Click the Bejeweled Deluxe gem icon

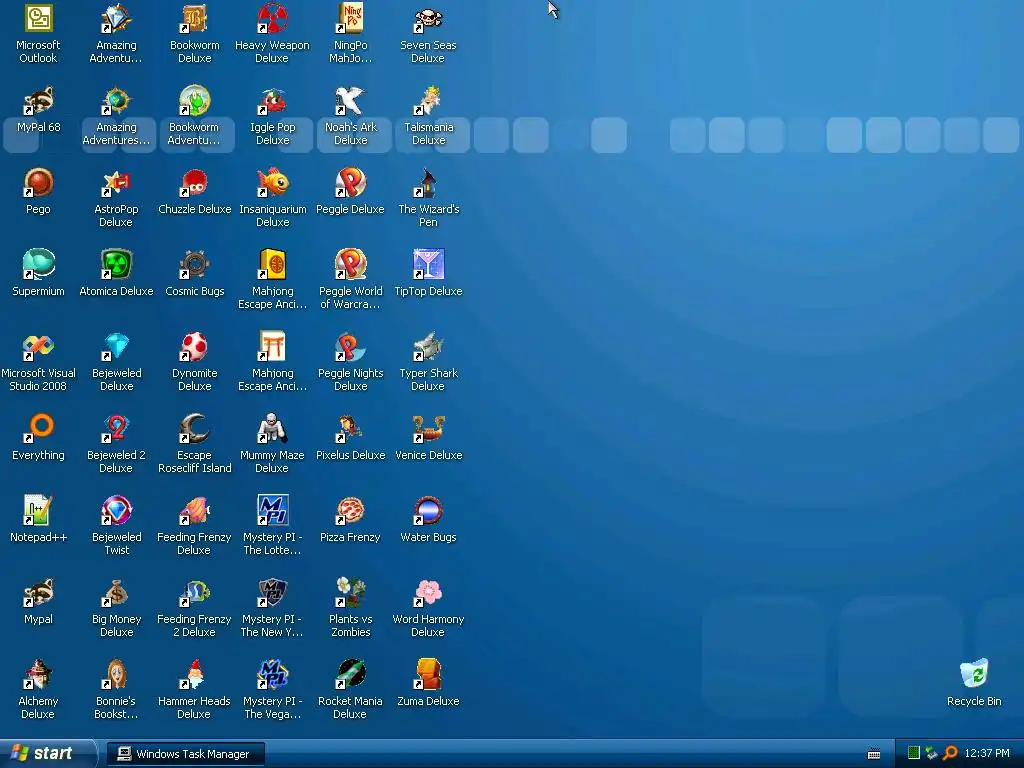(x=116, y=347)
